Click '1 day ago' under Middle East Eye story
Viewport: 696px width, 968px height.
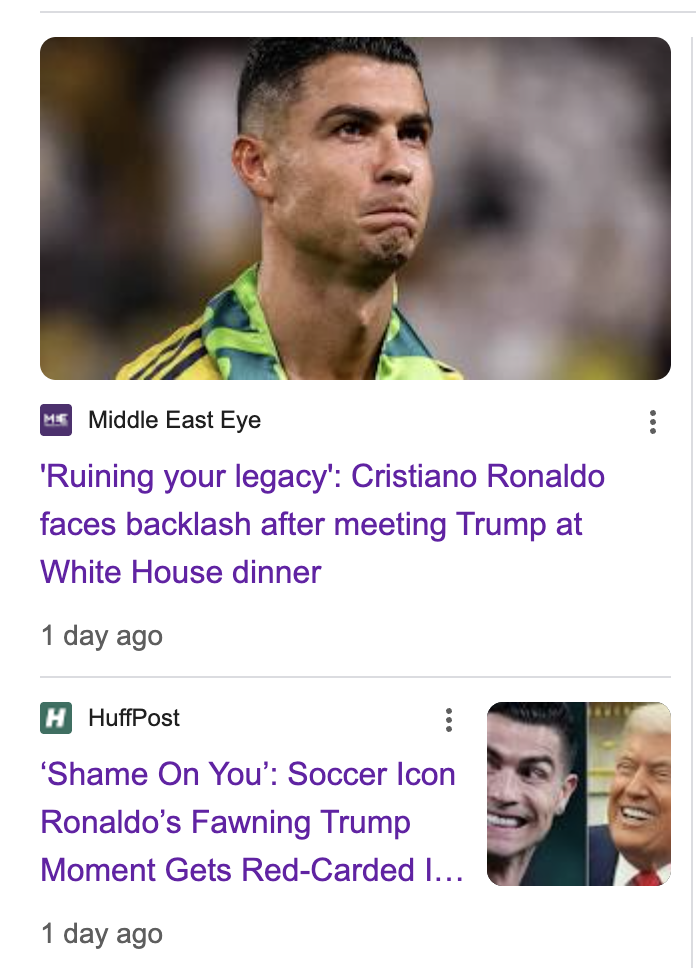click(101, 636)
